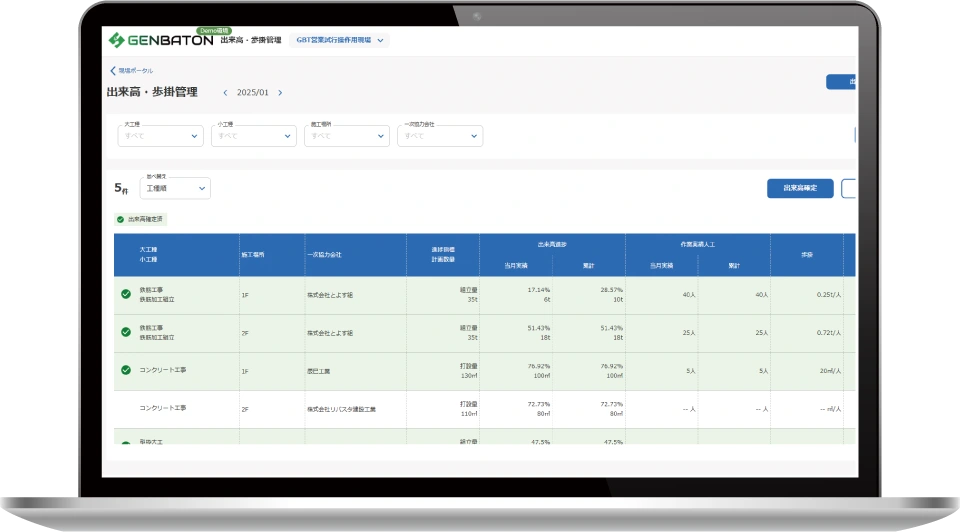This screenshot has width=960, height=532.
Task: Click green check icon of 鉄筋工事 1F row
Action: point(126,294)
